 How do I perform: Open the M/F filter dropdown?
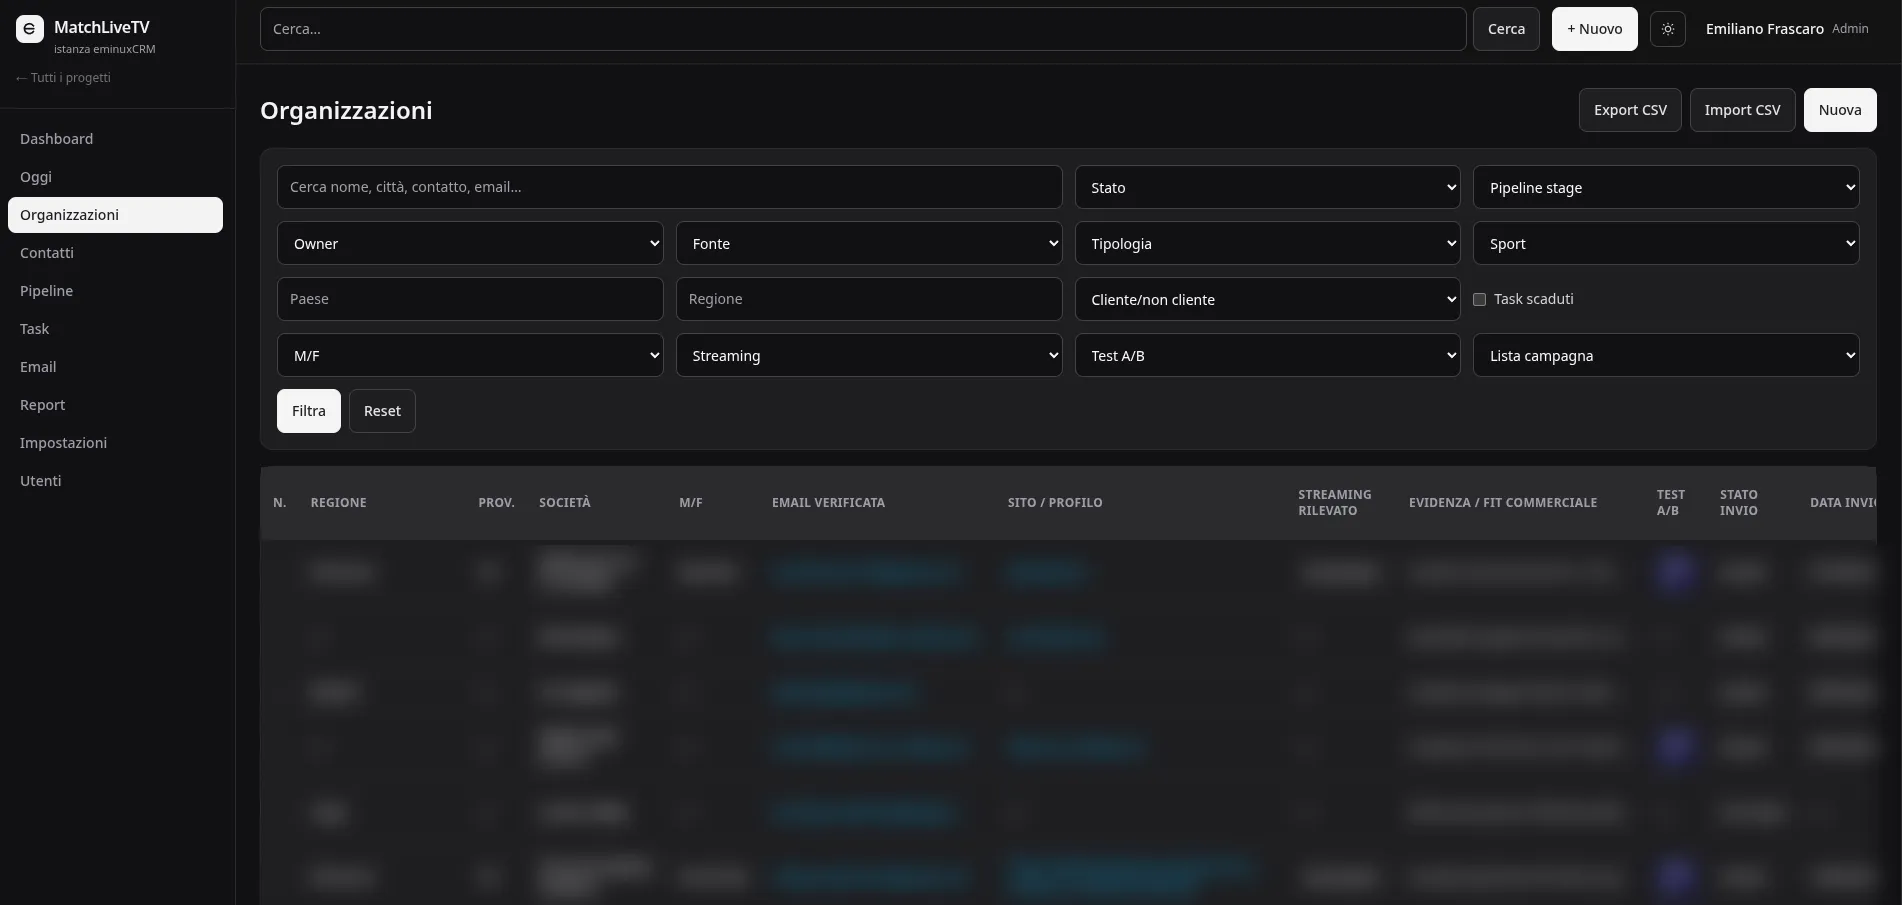pyautogui.click(x=470, y=355)
